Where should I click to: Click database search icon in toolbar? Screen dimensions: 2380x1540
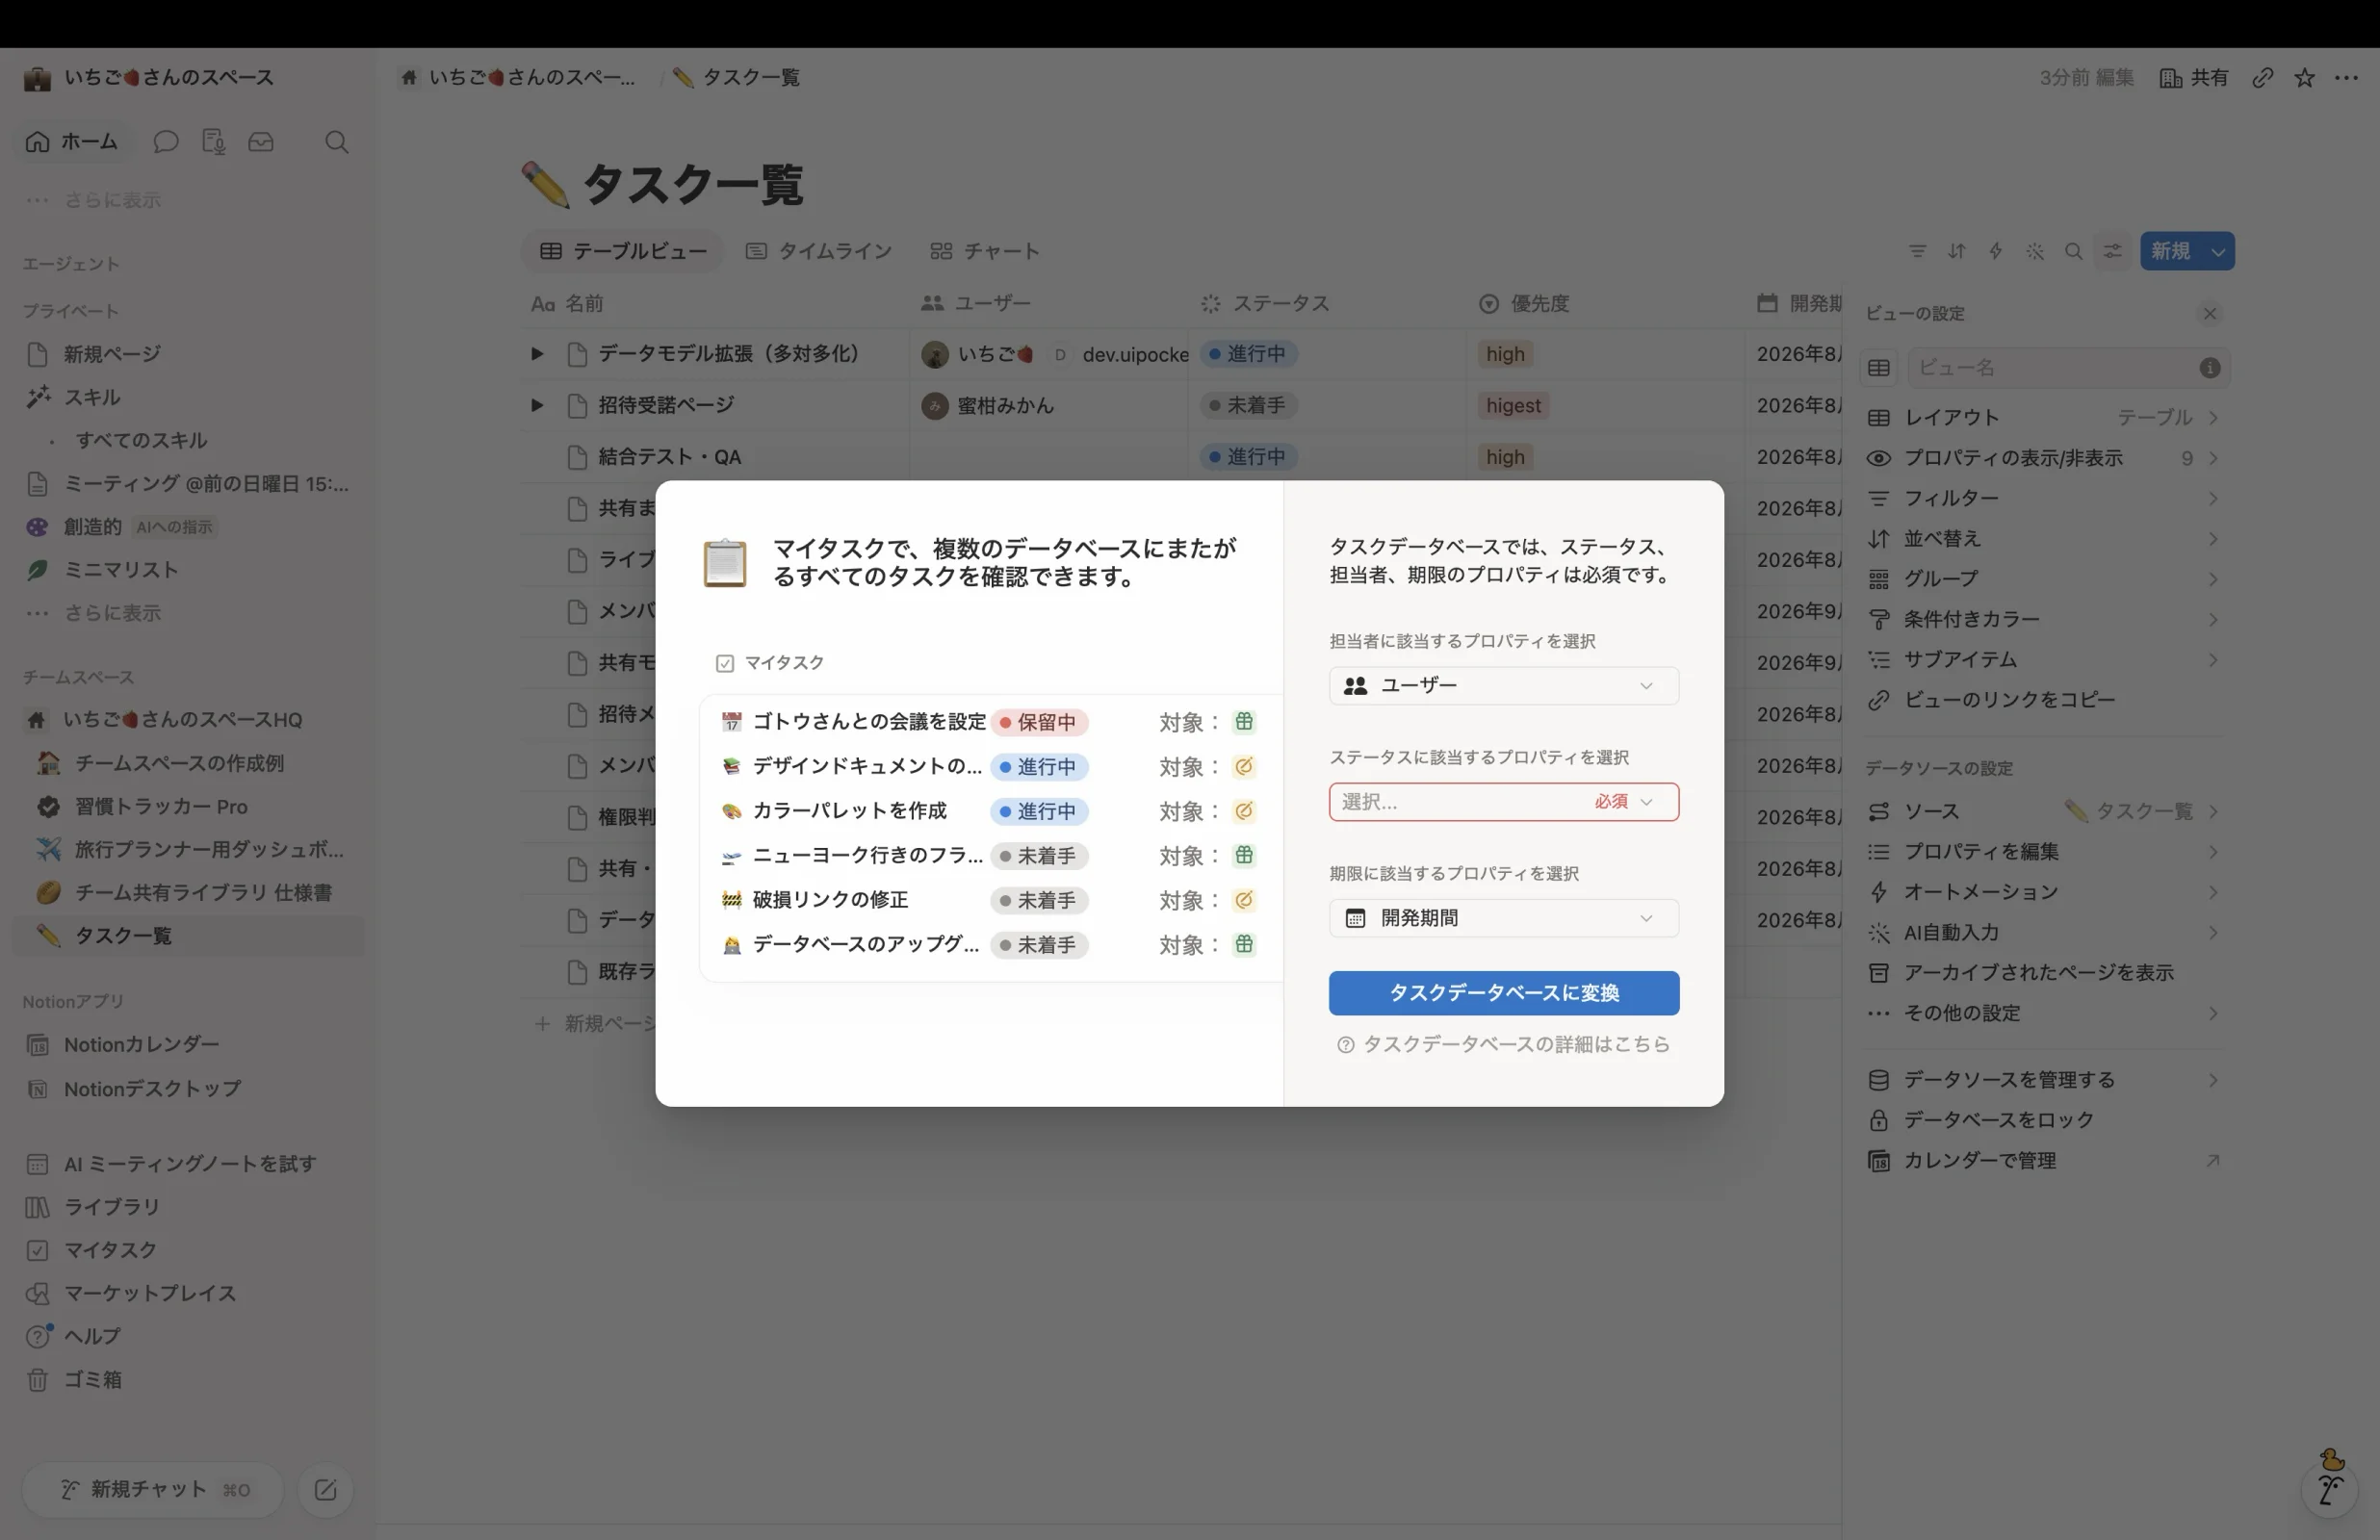(2074, 251)
